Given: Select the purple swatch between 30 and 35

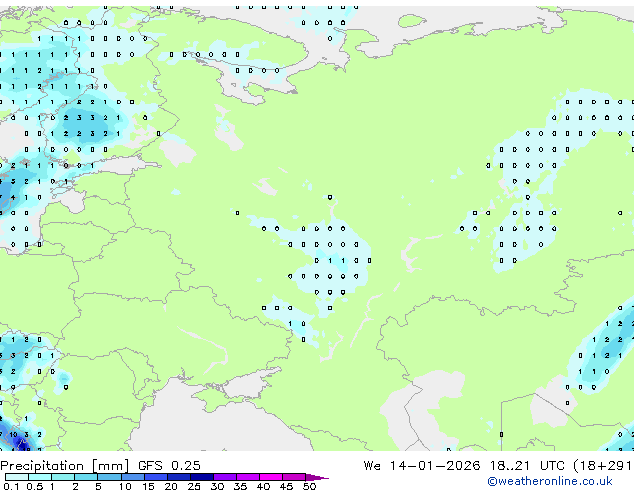Looking at the screenshot, I should pos(225,477).
